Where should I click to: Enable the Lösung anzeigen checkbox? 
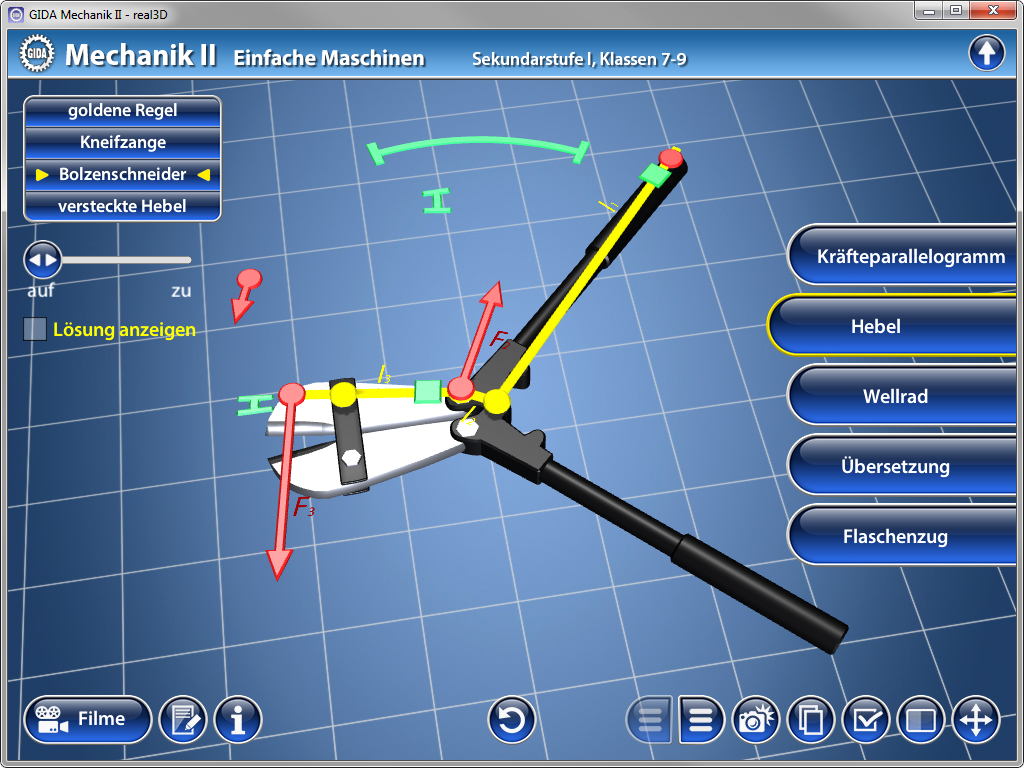point(35,329)
